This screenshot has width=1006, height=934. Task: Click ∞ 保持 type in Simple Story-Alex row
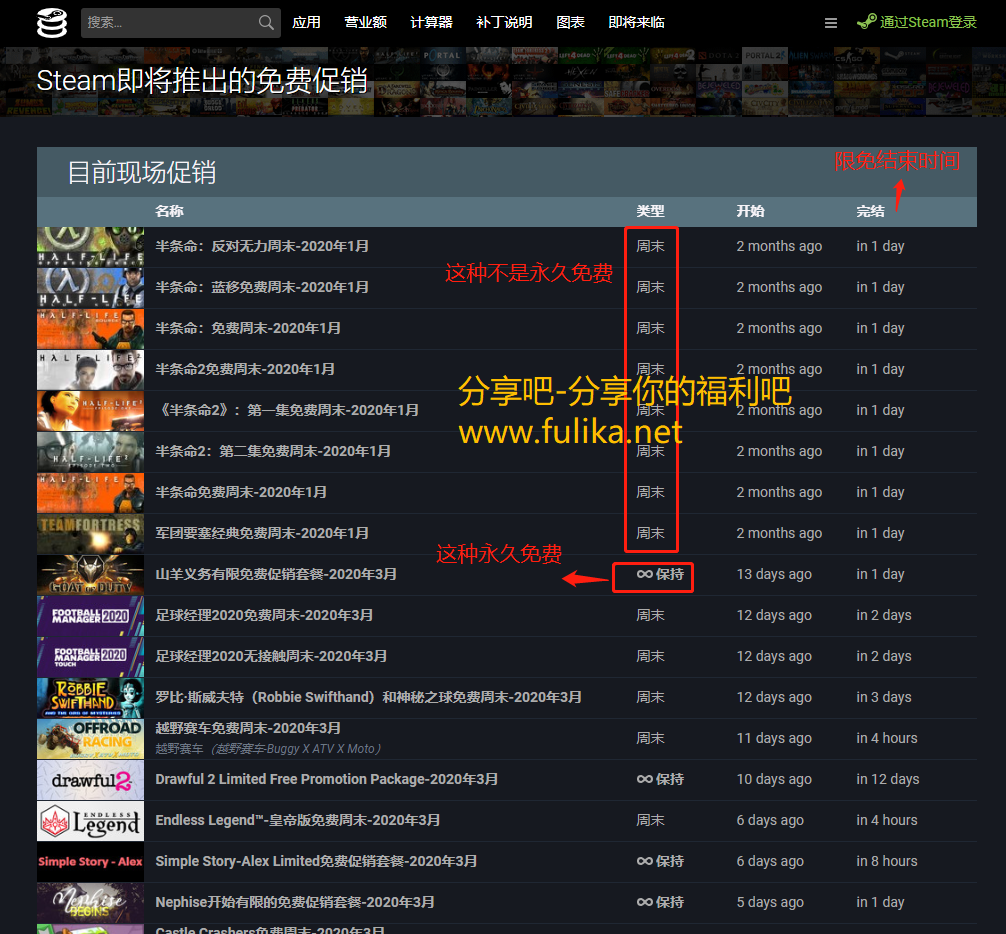click(x=660, y=862)
